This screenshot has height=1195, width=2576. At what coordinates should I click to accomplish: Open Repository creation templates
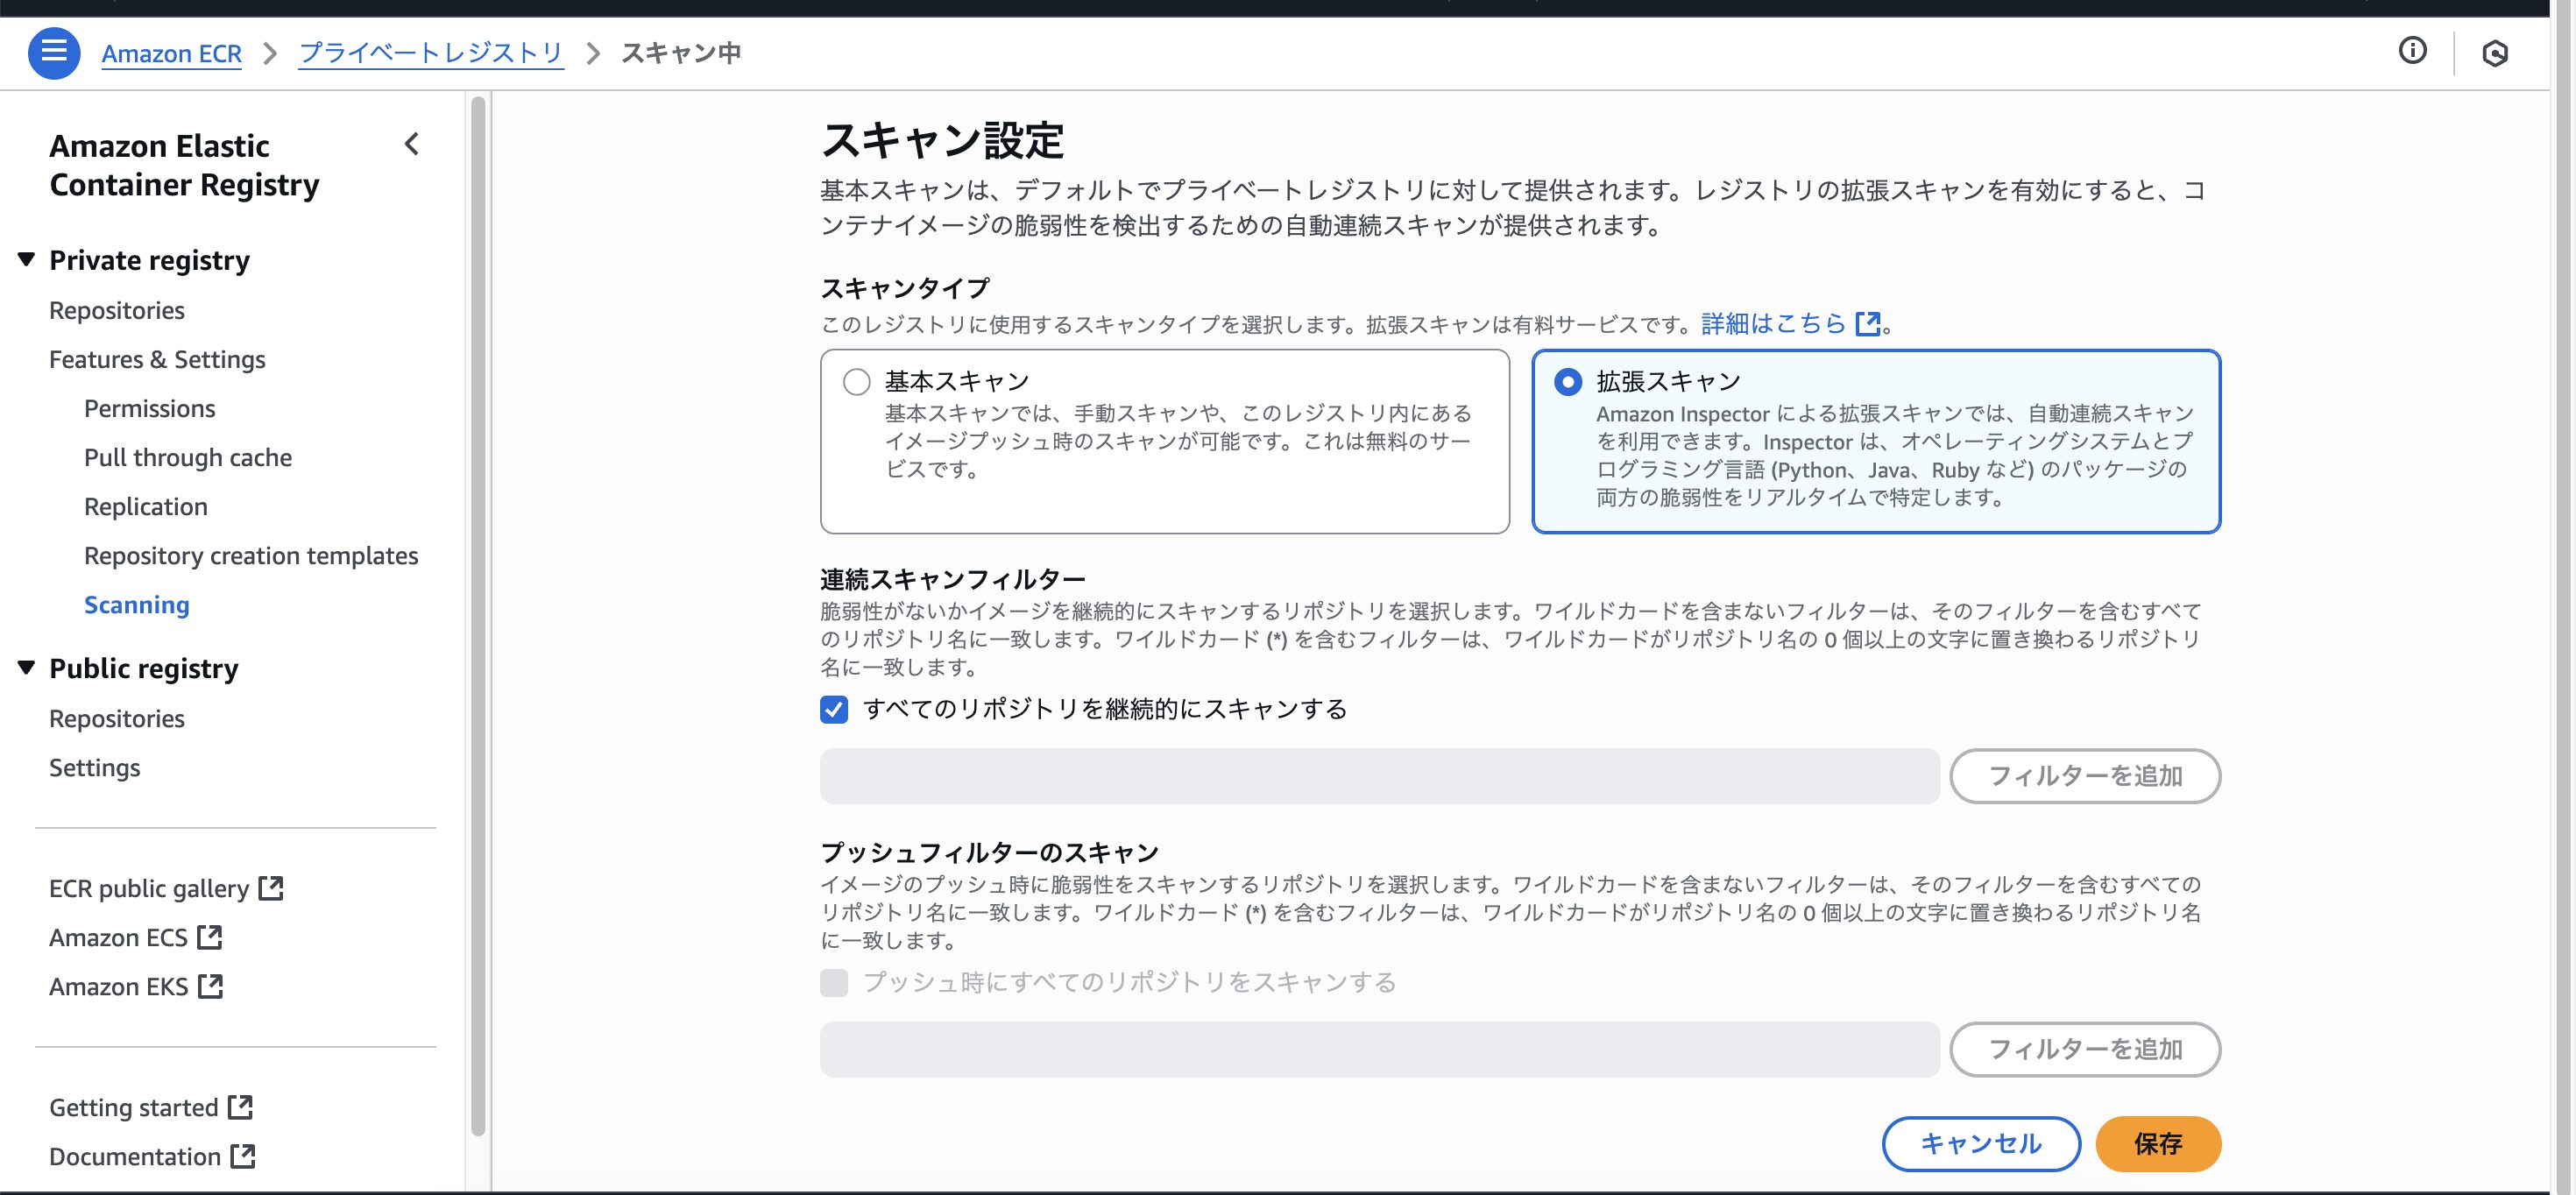pos(251,556)
